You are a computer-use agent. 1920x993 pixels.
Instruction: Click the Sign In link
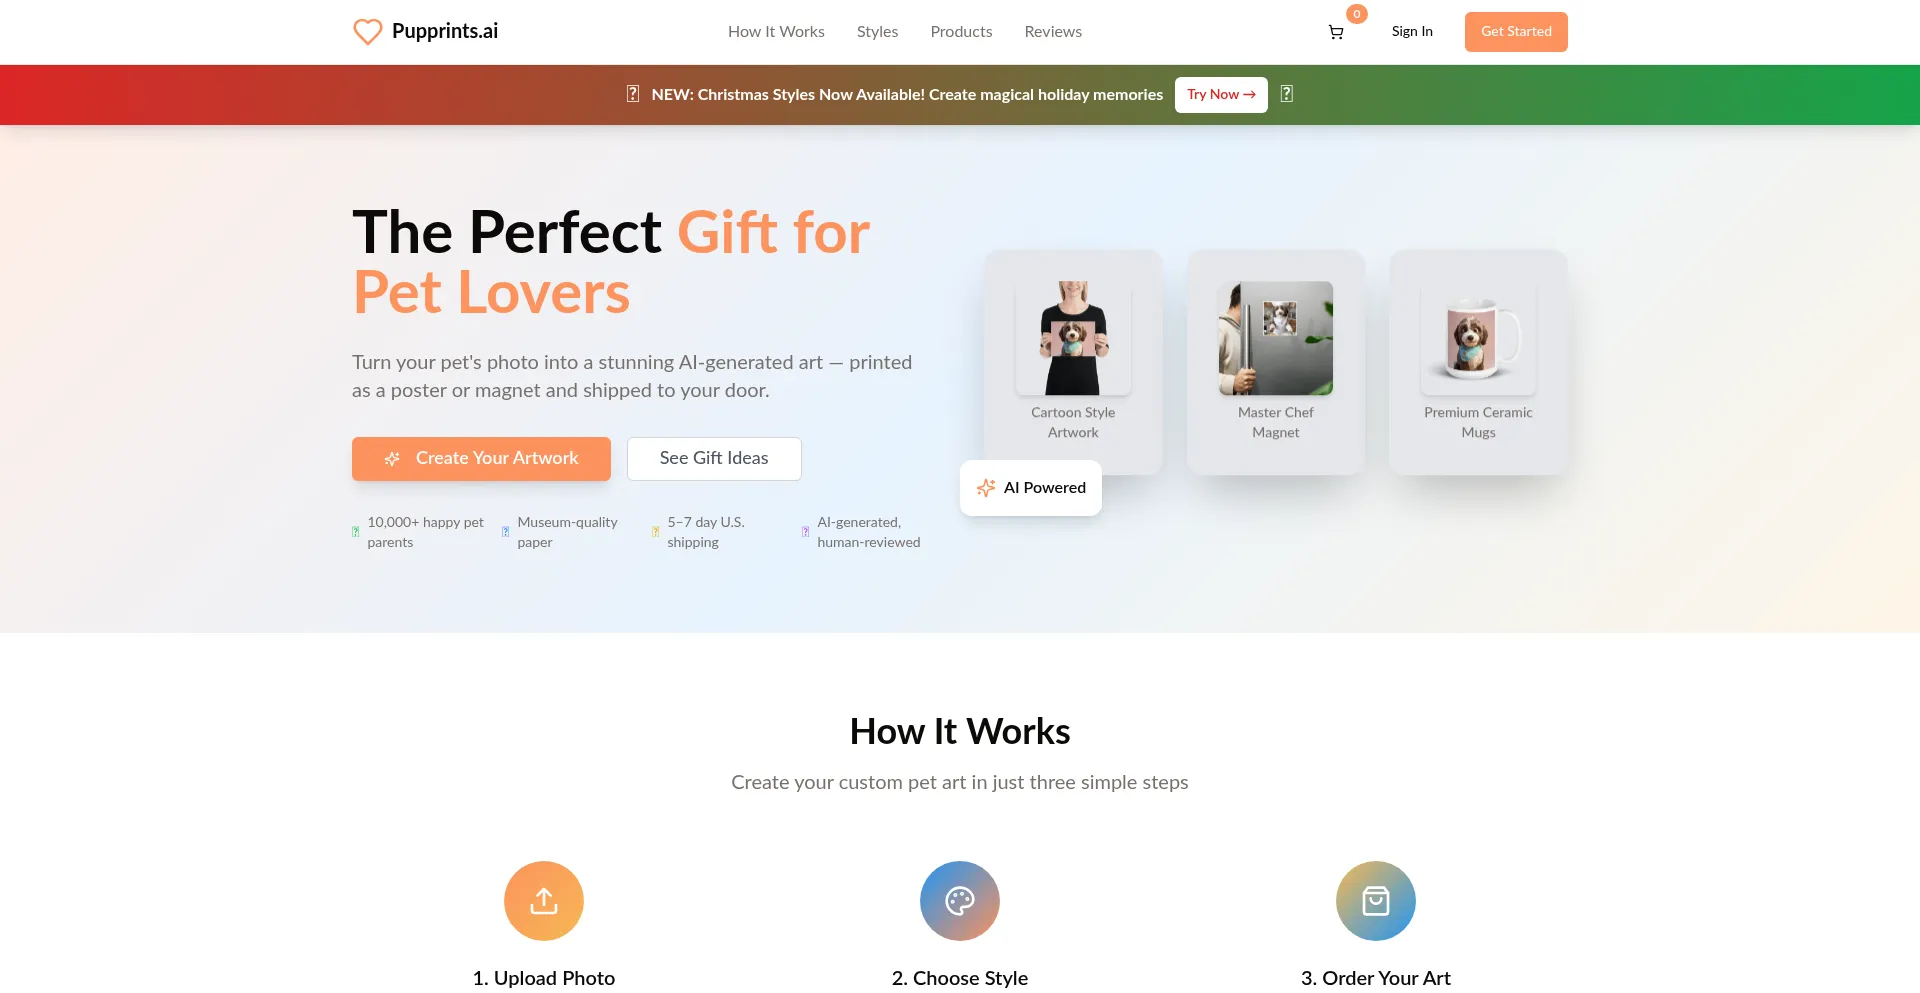[1412, 32]
